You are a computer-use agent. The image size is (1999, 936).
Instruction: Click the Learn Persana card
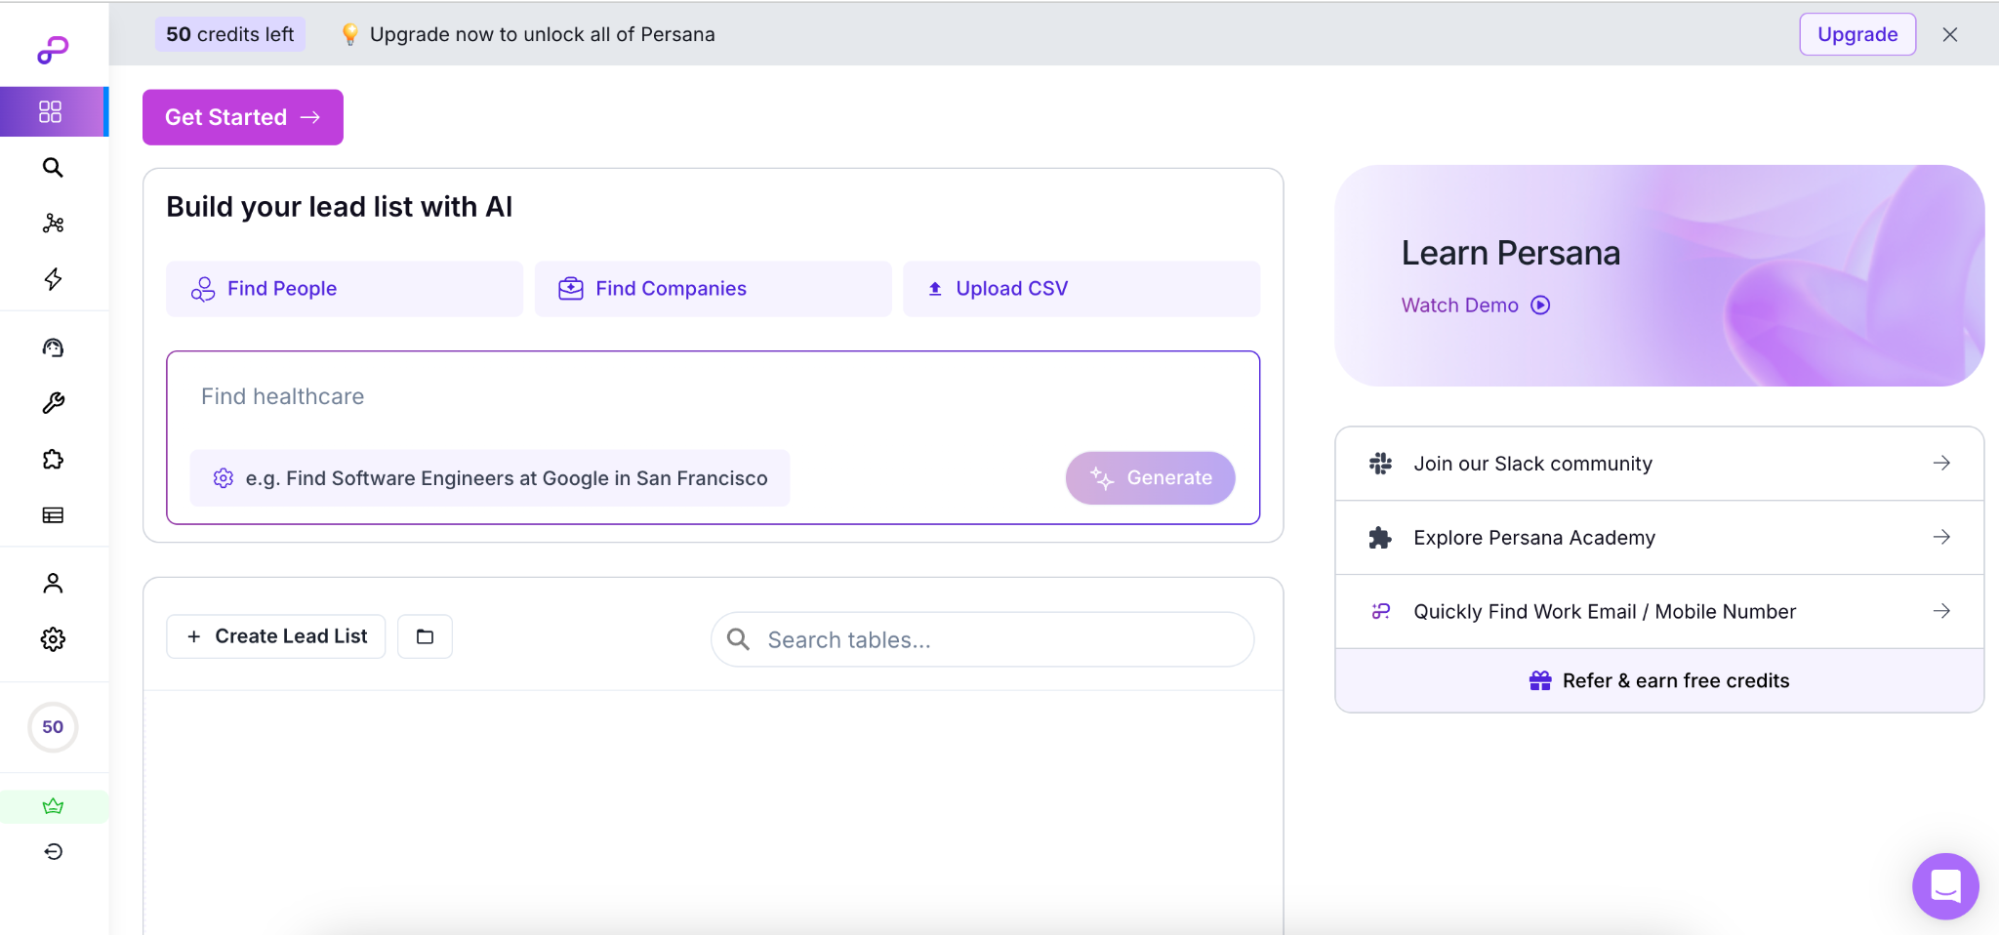click(1659, 276)
